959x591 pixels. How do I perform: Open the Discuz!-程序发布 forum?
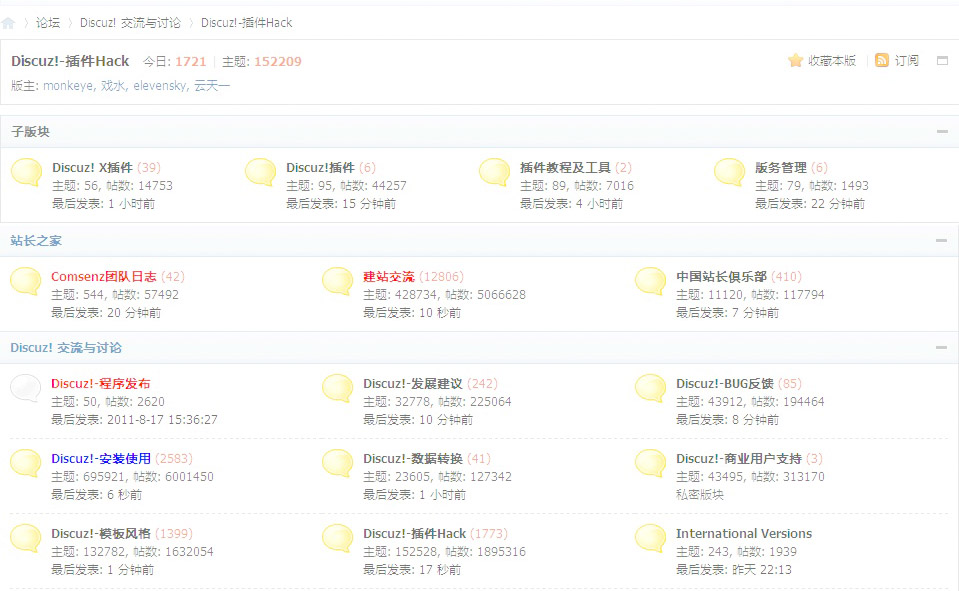101,384
